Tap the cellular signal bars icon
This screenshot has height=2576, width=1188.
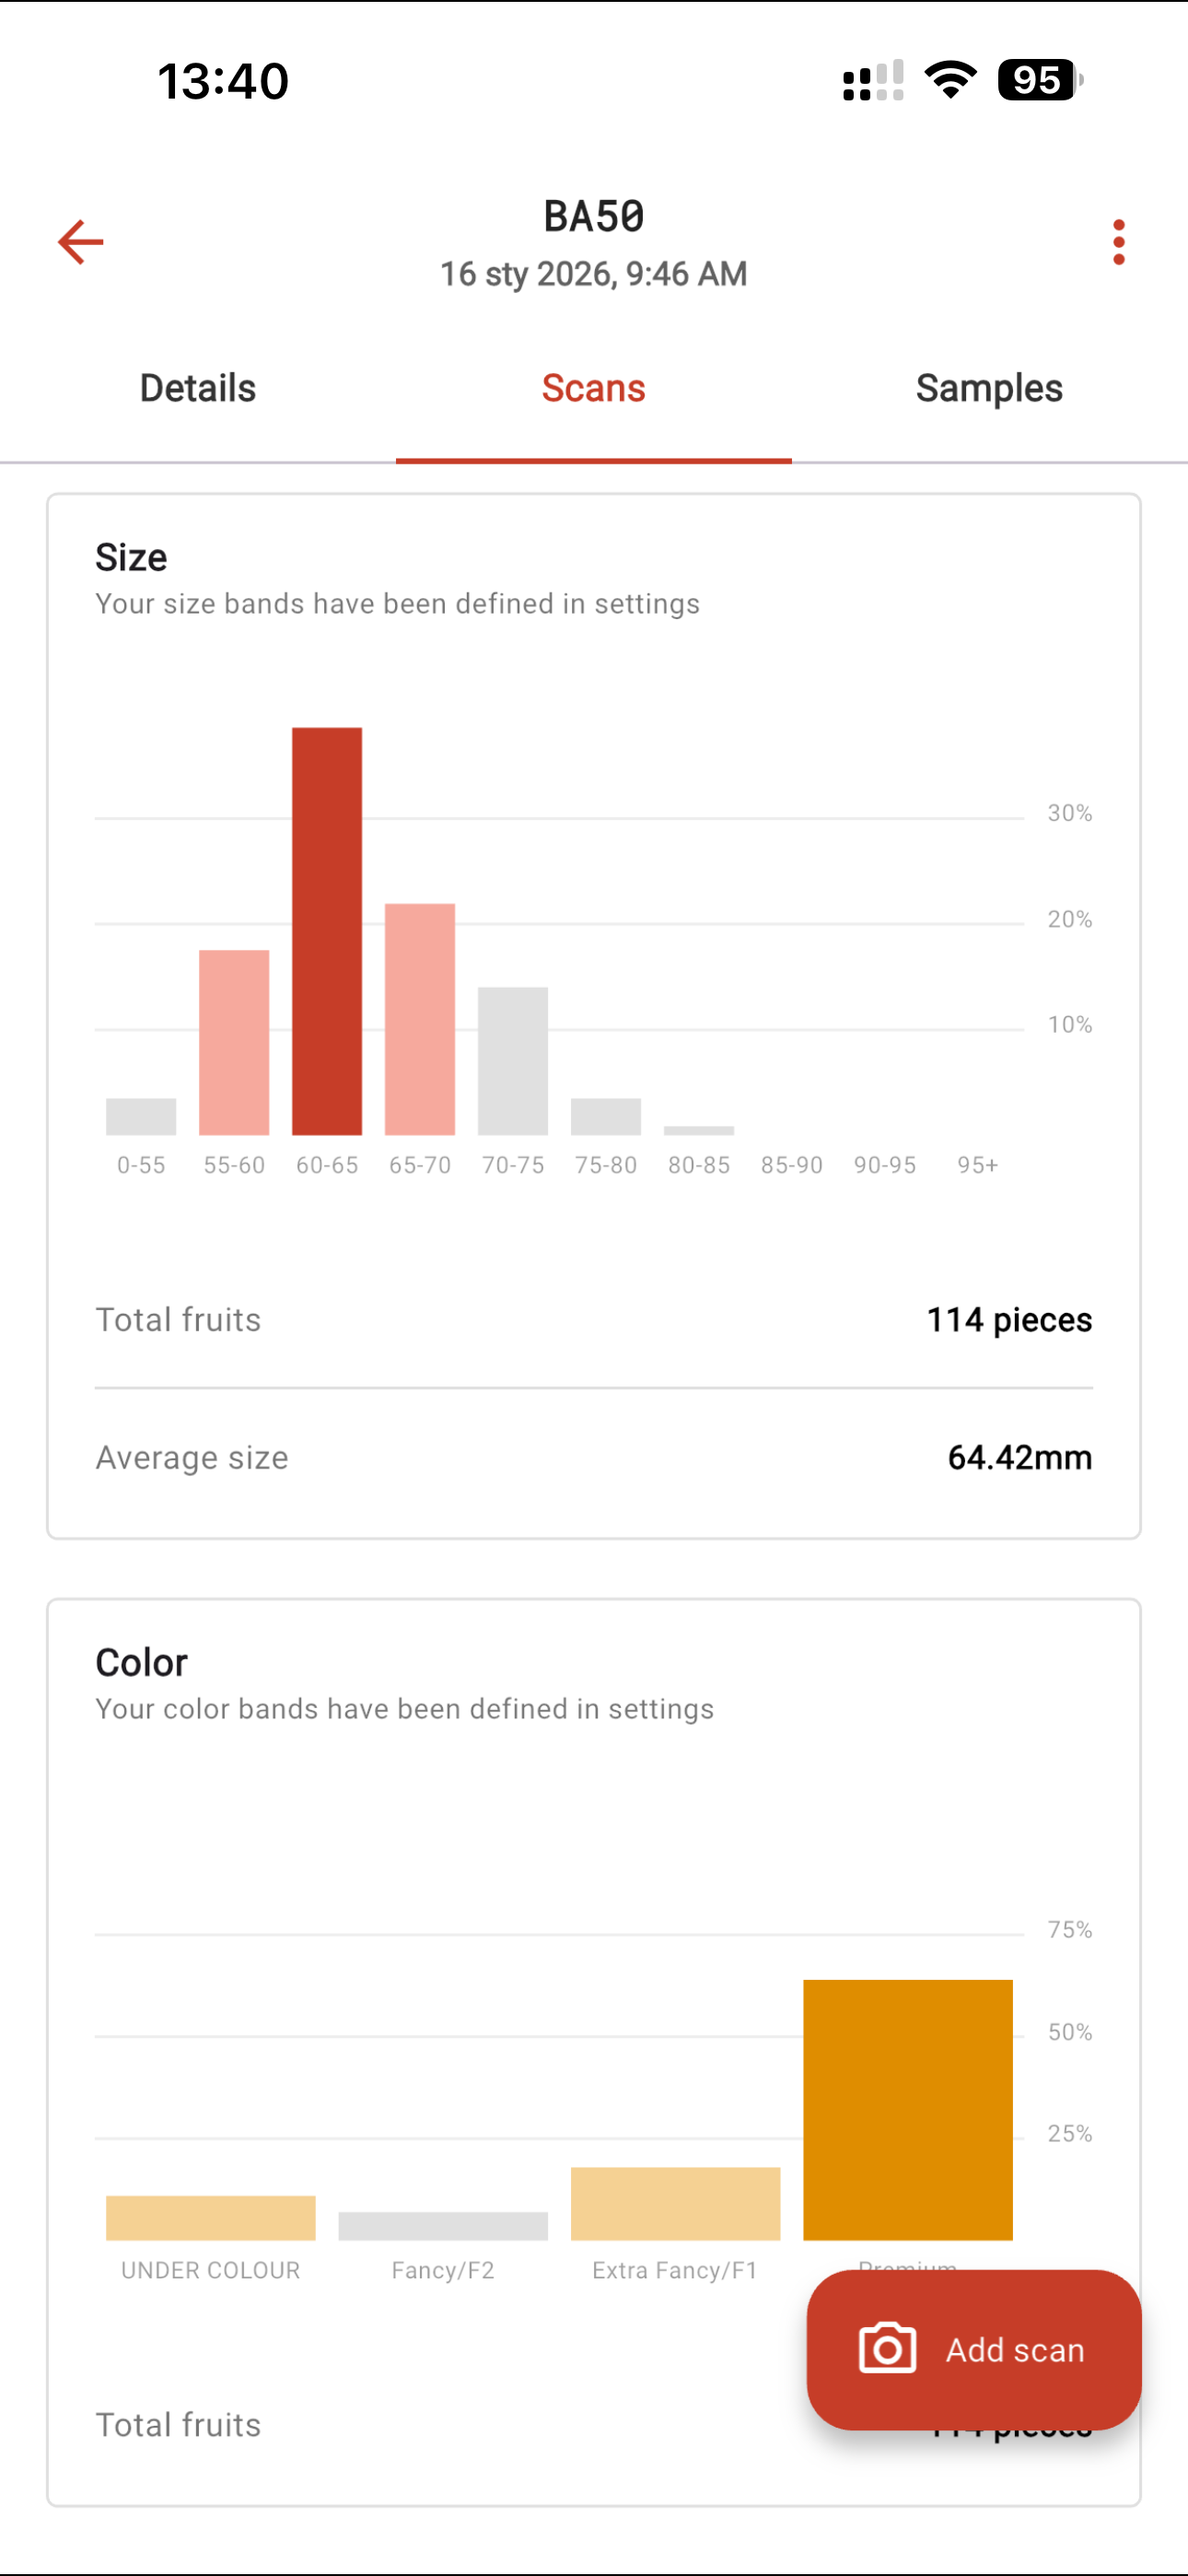click(873, 81)
